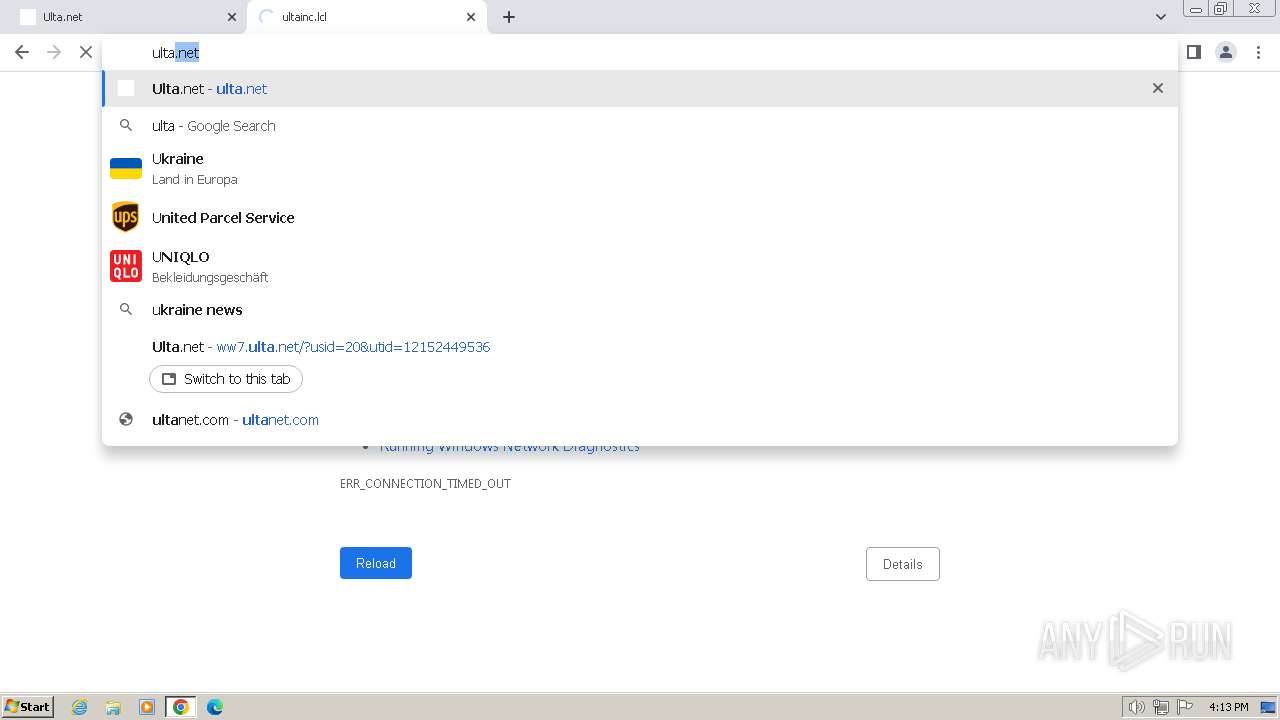Image resolution: width=1280 pixels, height=720 pixels.
Task: Open Chrome three-dot menu
Action: coord(1258,52)
